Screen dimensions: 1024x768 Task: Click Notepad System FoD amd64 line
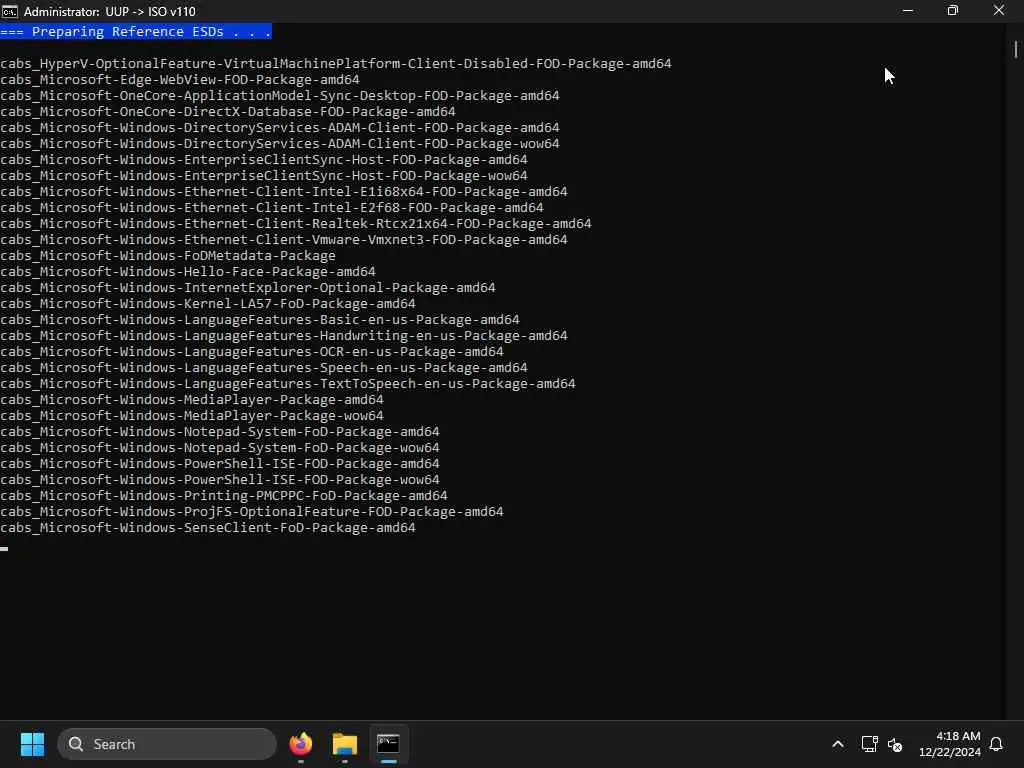click(x=220, y=432)
